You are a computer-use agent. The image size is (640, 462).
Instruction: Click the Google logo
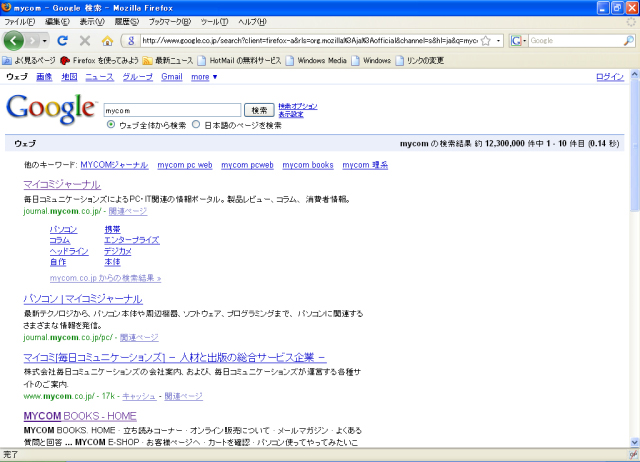(x=51, y=109)
